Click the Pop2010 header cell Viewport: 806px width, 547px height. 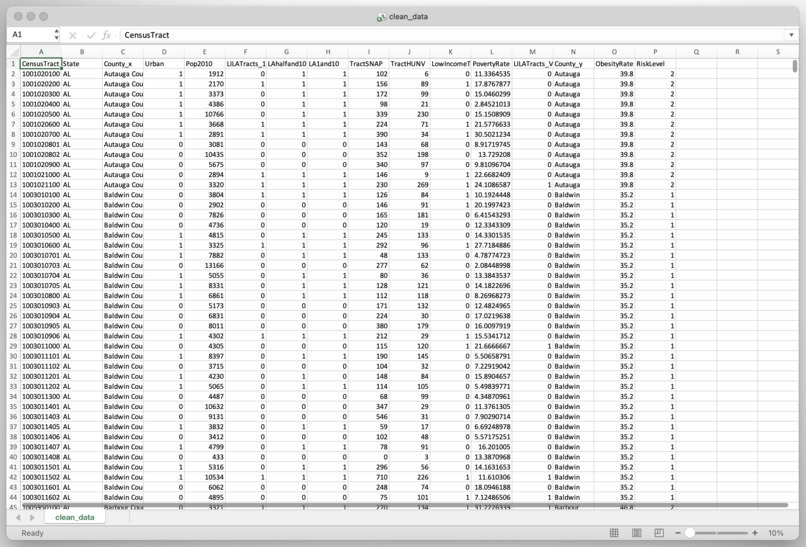(205, 64)
